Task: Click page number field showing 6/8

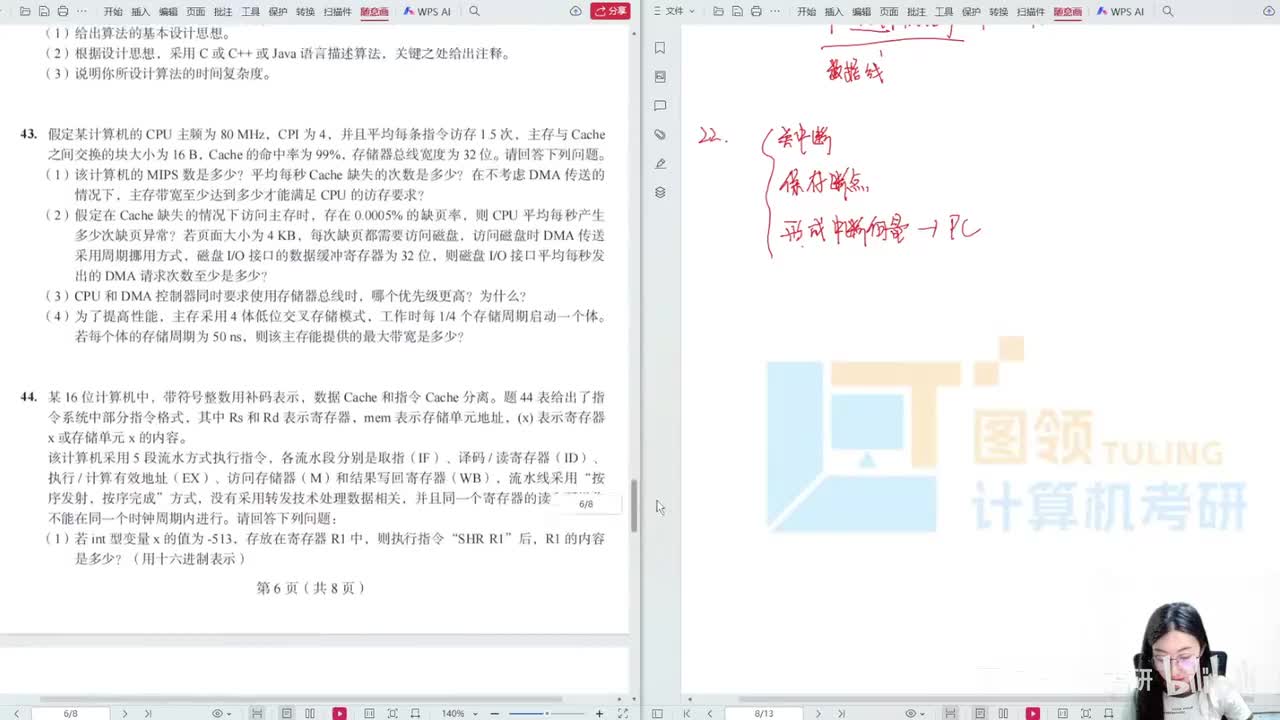Action: 70,713
